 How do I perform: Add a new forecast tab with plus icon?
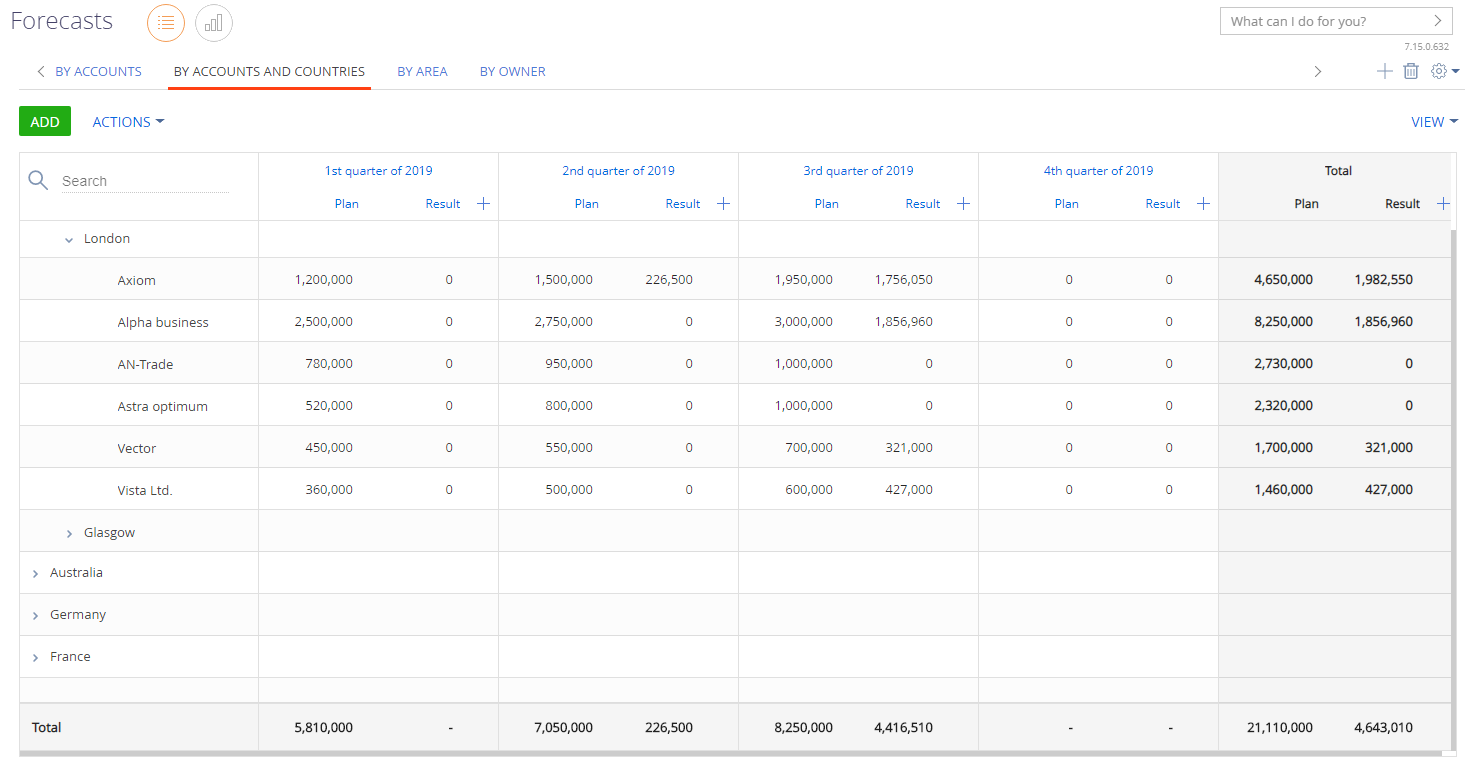1385,71
